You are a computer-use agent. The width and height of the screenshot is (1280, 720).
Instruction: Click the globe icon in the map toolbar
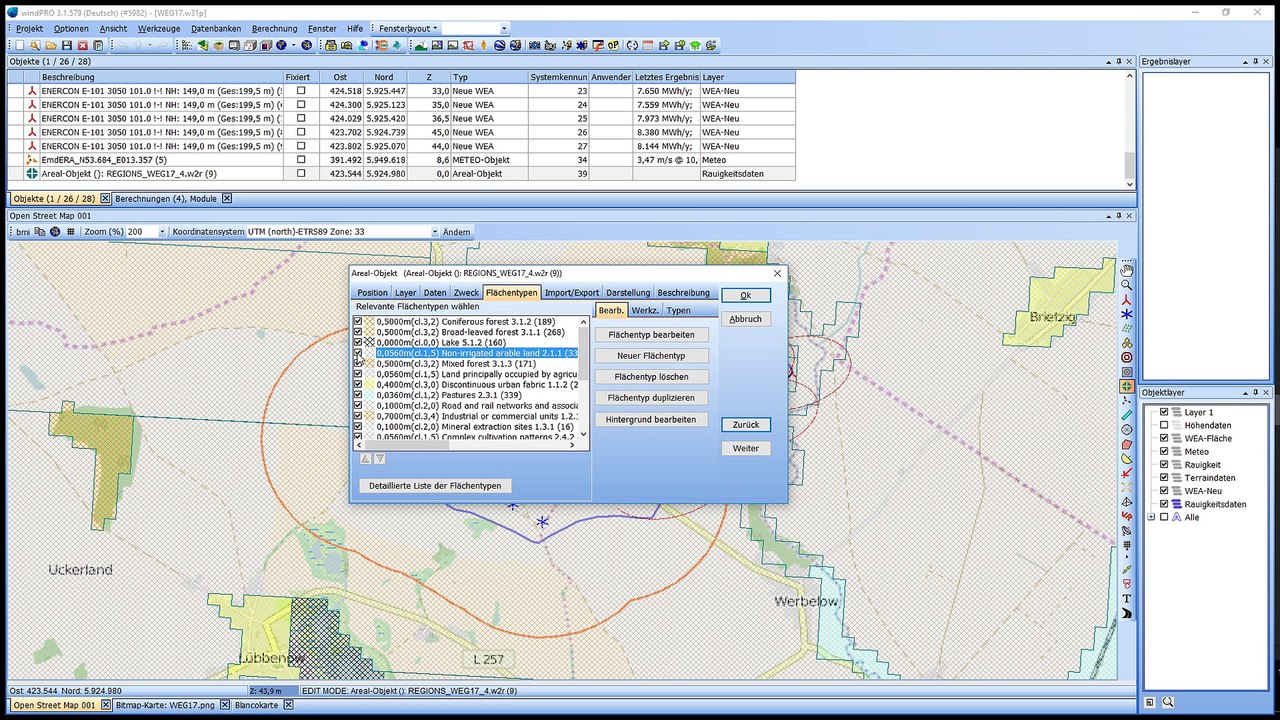55,232
